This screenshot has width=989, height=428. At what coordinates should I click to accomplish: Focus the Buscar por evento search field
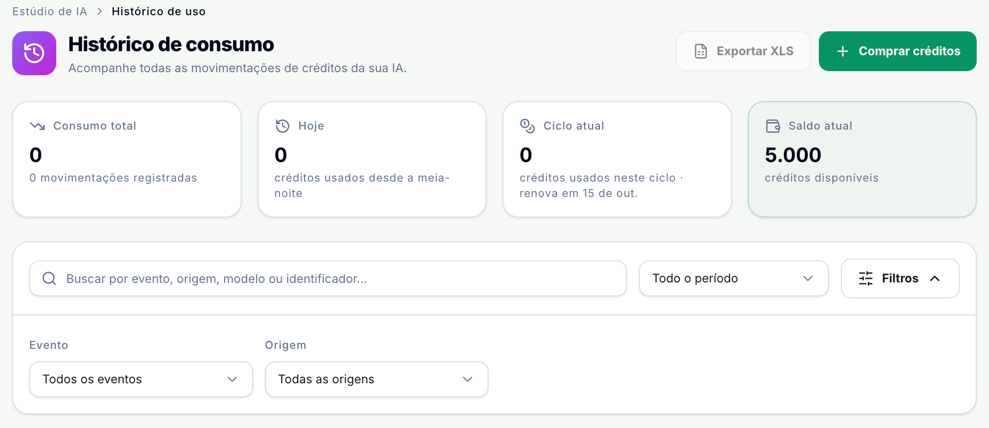[328, 278]
